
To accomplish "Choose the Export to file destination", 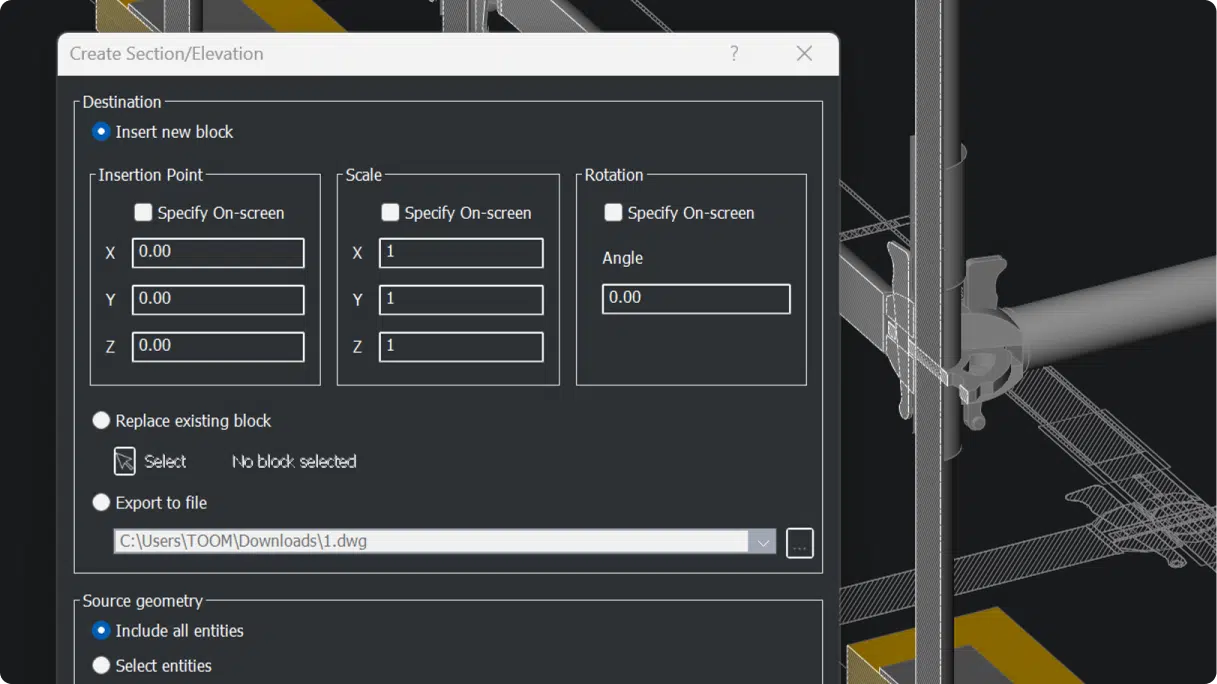I will tap(101, 502).
